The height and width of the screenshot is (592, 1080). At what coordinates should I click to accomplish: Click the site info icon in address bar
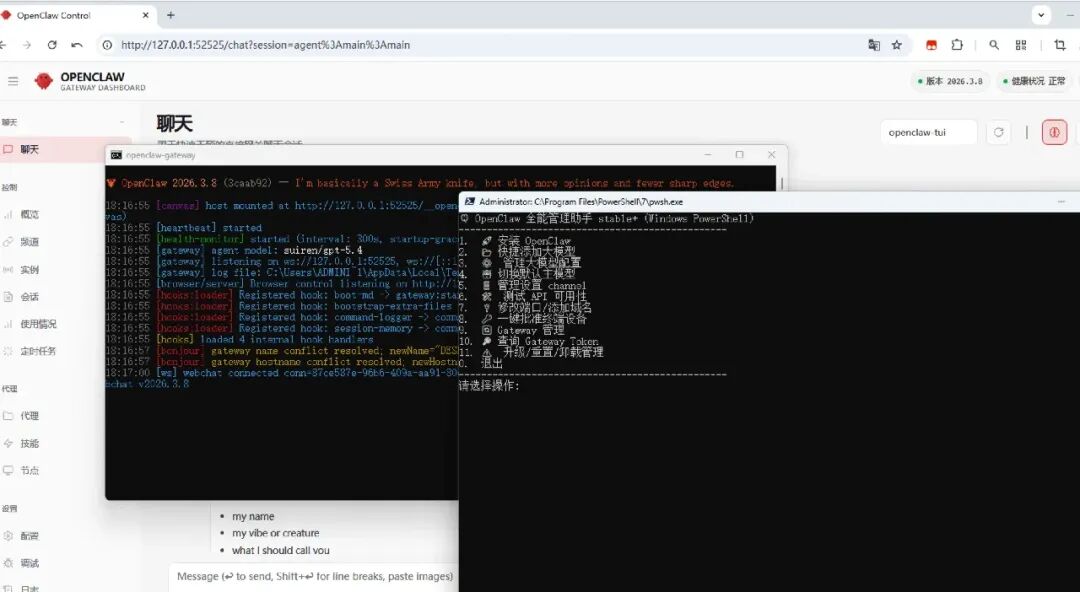coord(107,45)
